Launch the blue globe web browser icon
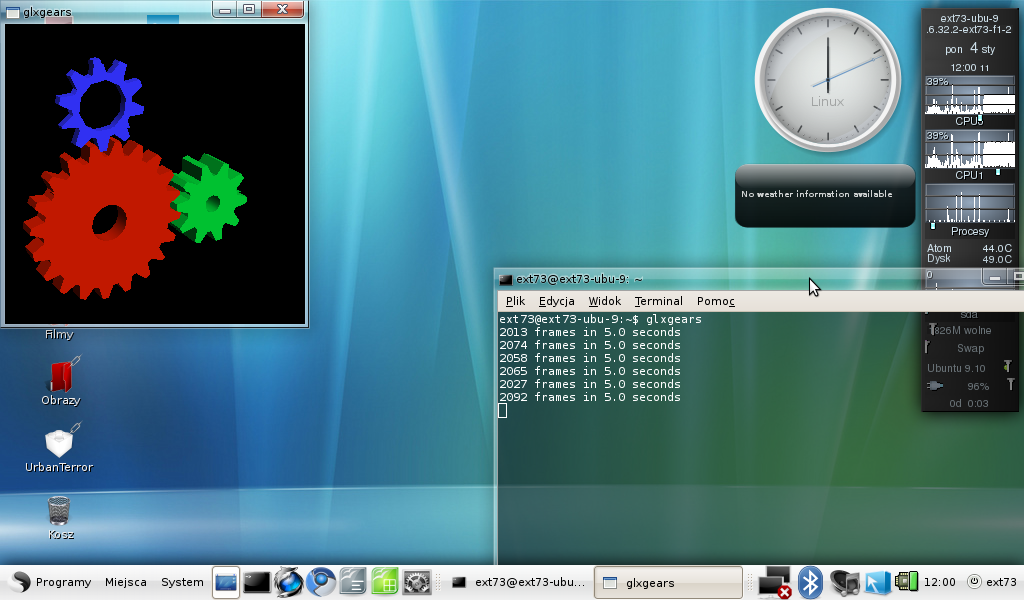 [x=288, y=582]
